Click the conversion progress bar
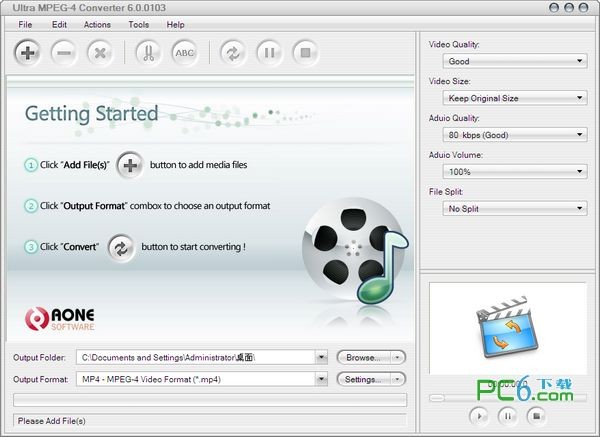Viewport: 600px width, 437px height. pyautogui.click(x=210, y=400)
